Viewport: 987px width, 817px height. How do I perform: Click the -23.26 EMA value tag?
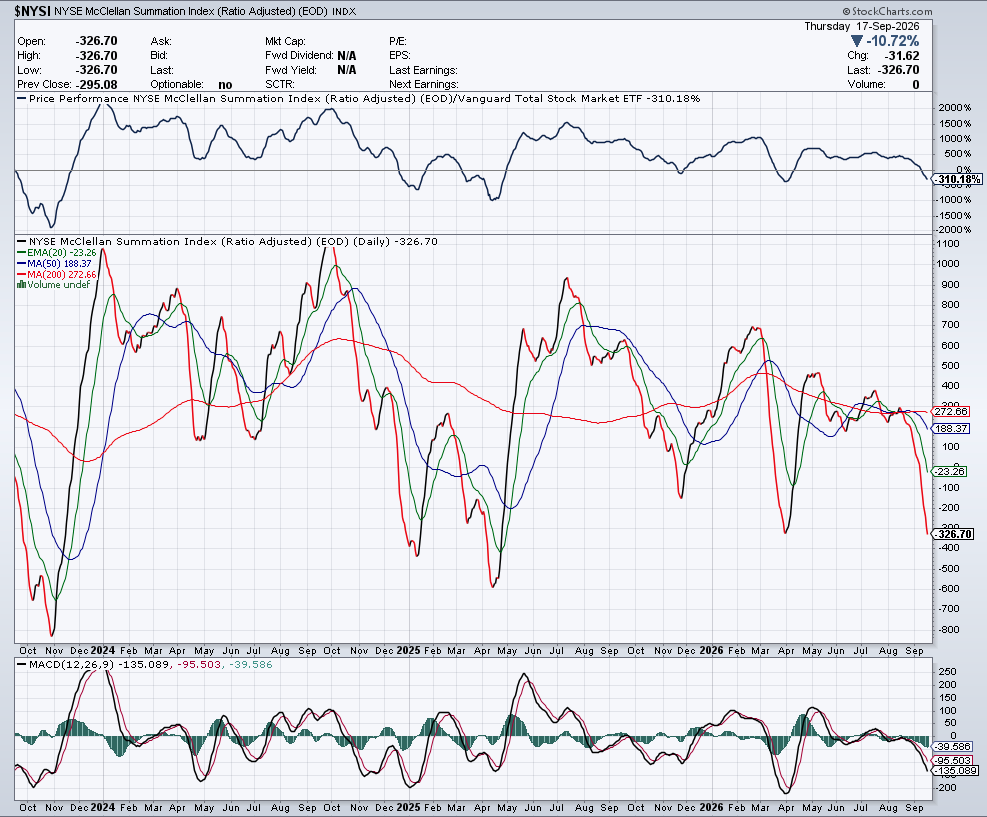point(949,471)
